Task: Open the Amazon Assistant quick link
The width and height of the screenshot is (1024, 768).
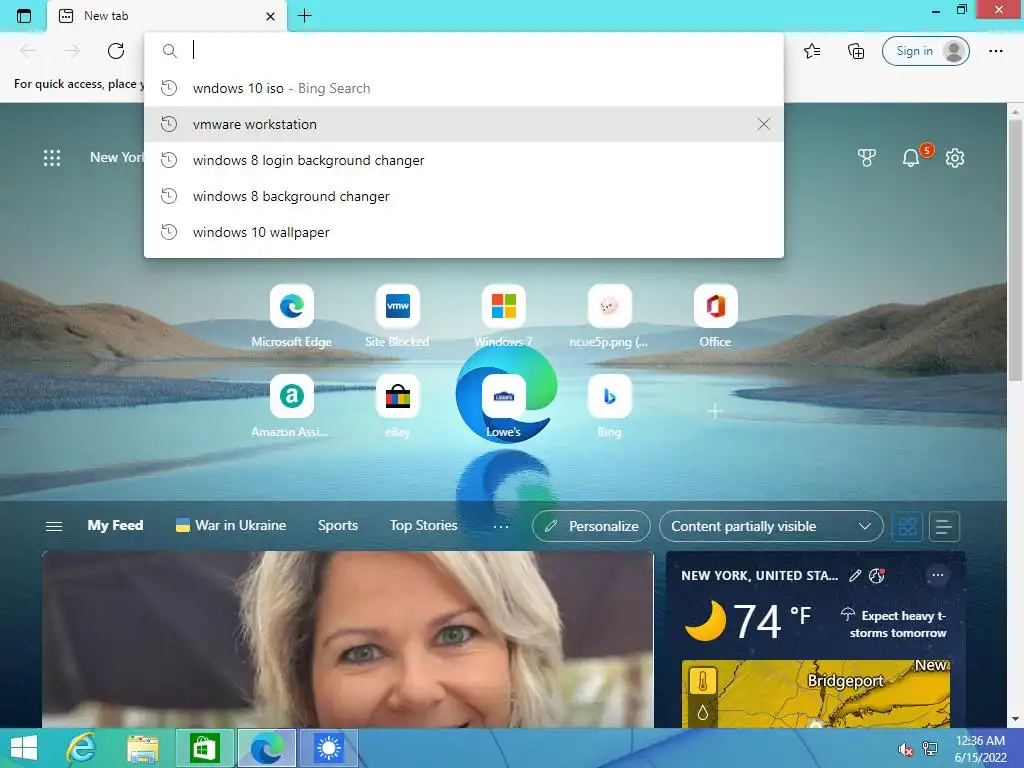Action: pyautogui.click(x=291, y=407)
